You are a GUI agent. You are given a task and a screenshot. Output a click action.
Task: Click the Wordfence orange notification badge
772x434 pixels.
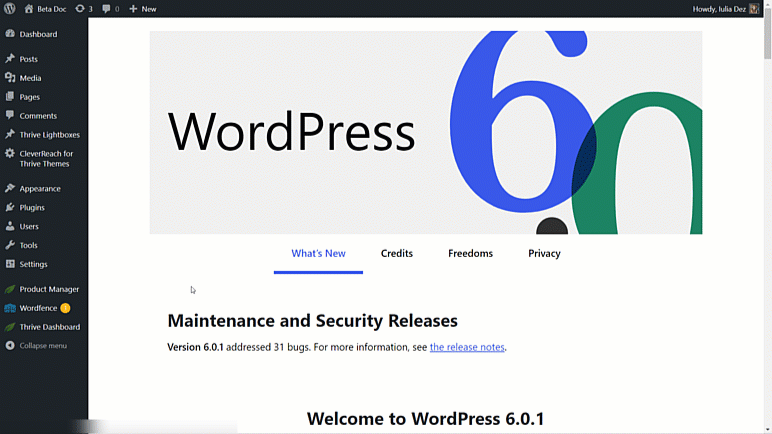65,308
